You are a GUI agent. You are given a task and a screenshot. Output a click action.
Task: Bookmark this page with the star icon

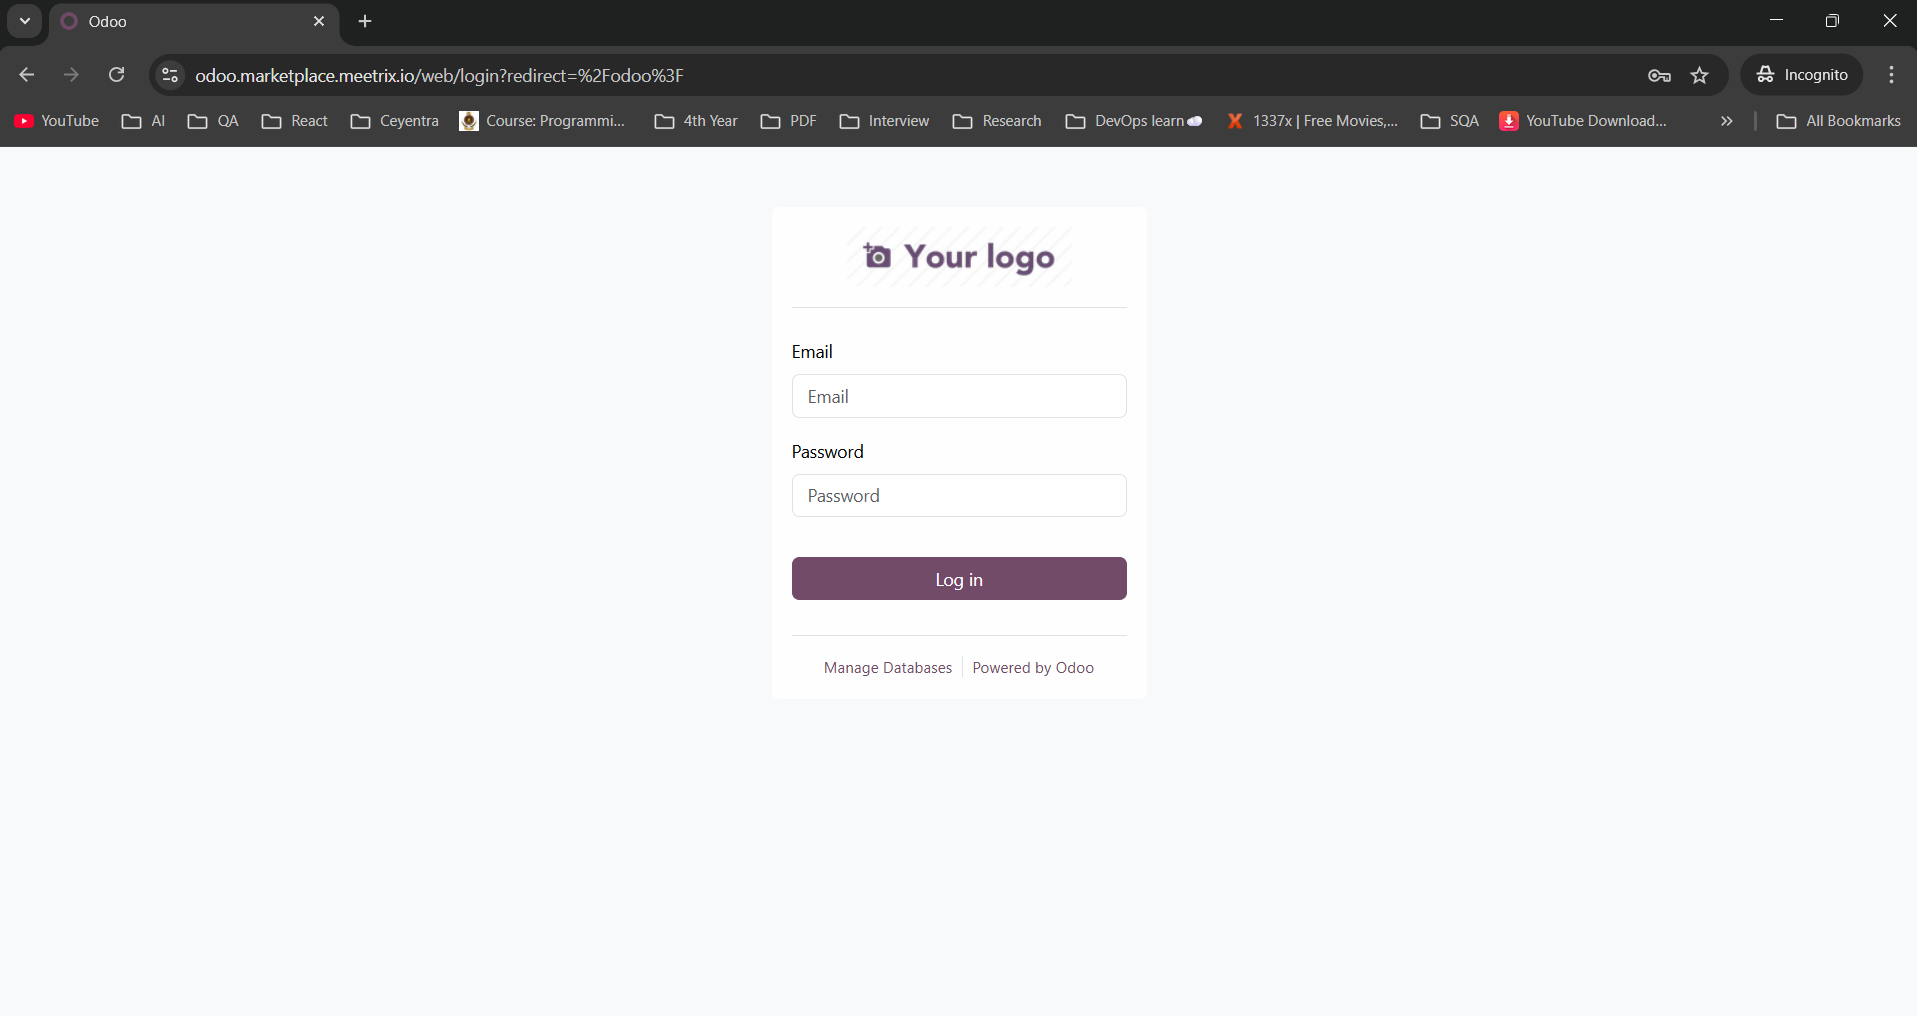[1700, 75]
